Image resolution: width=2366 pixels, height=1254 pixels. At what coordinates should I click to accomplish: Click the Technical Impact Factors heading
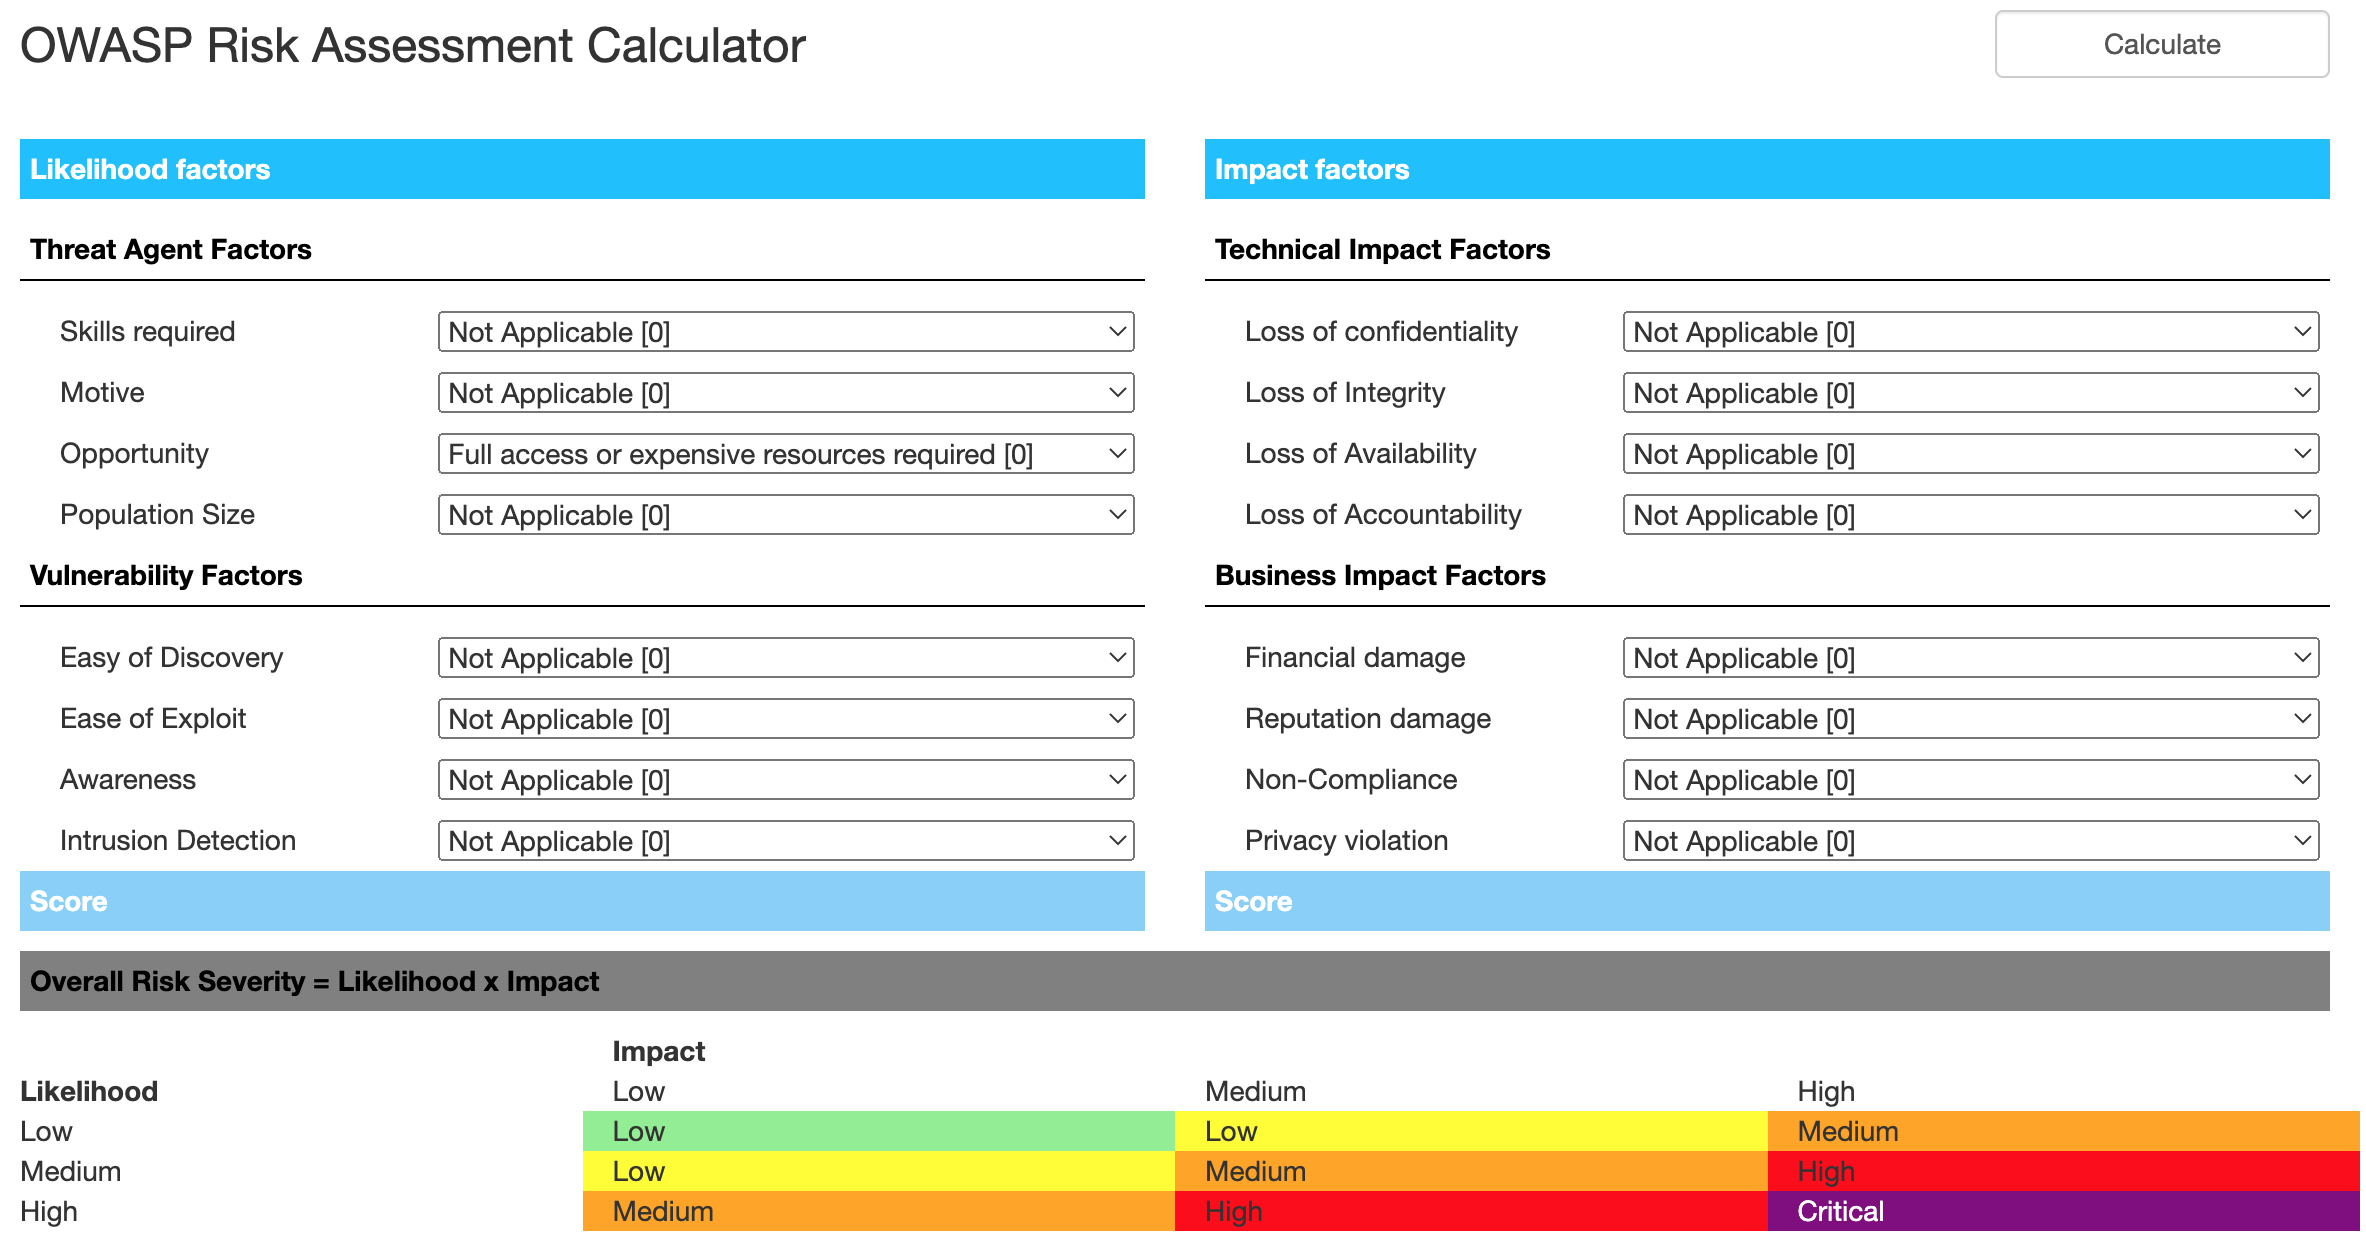[1382, 249]
